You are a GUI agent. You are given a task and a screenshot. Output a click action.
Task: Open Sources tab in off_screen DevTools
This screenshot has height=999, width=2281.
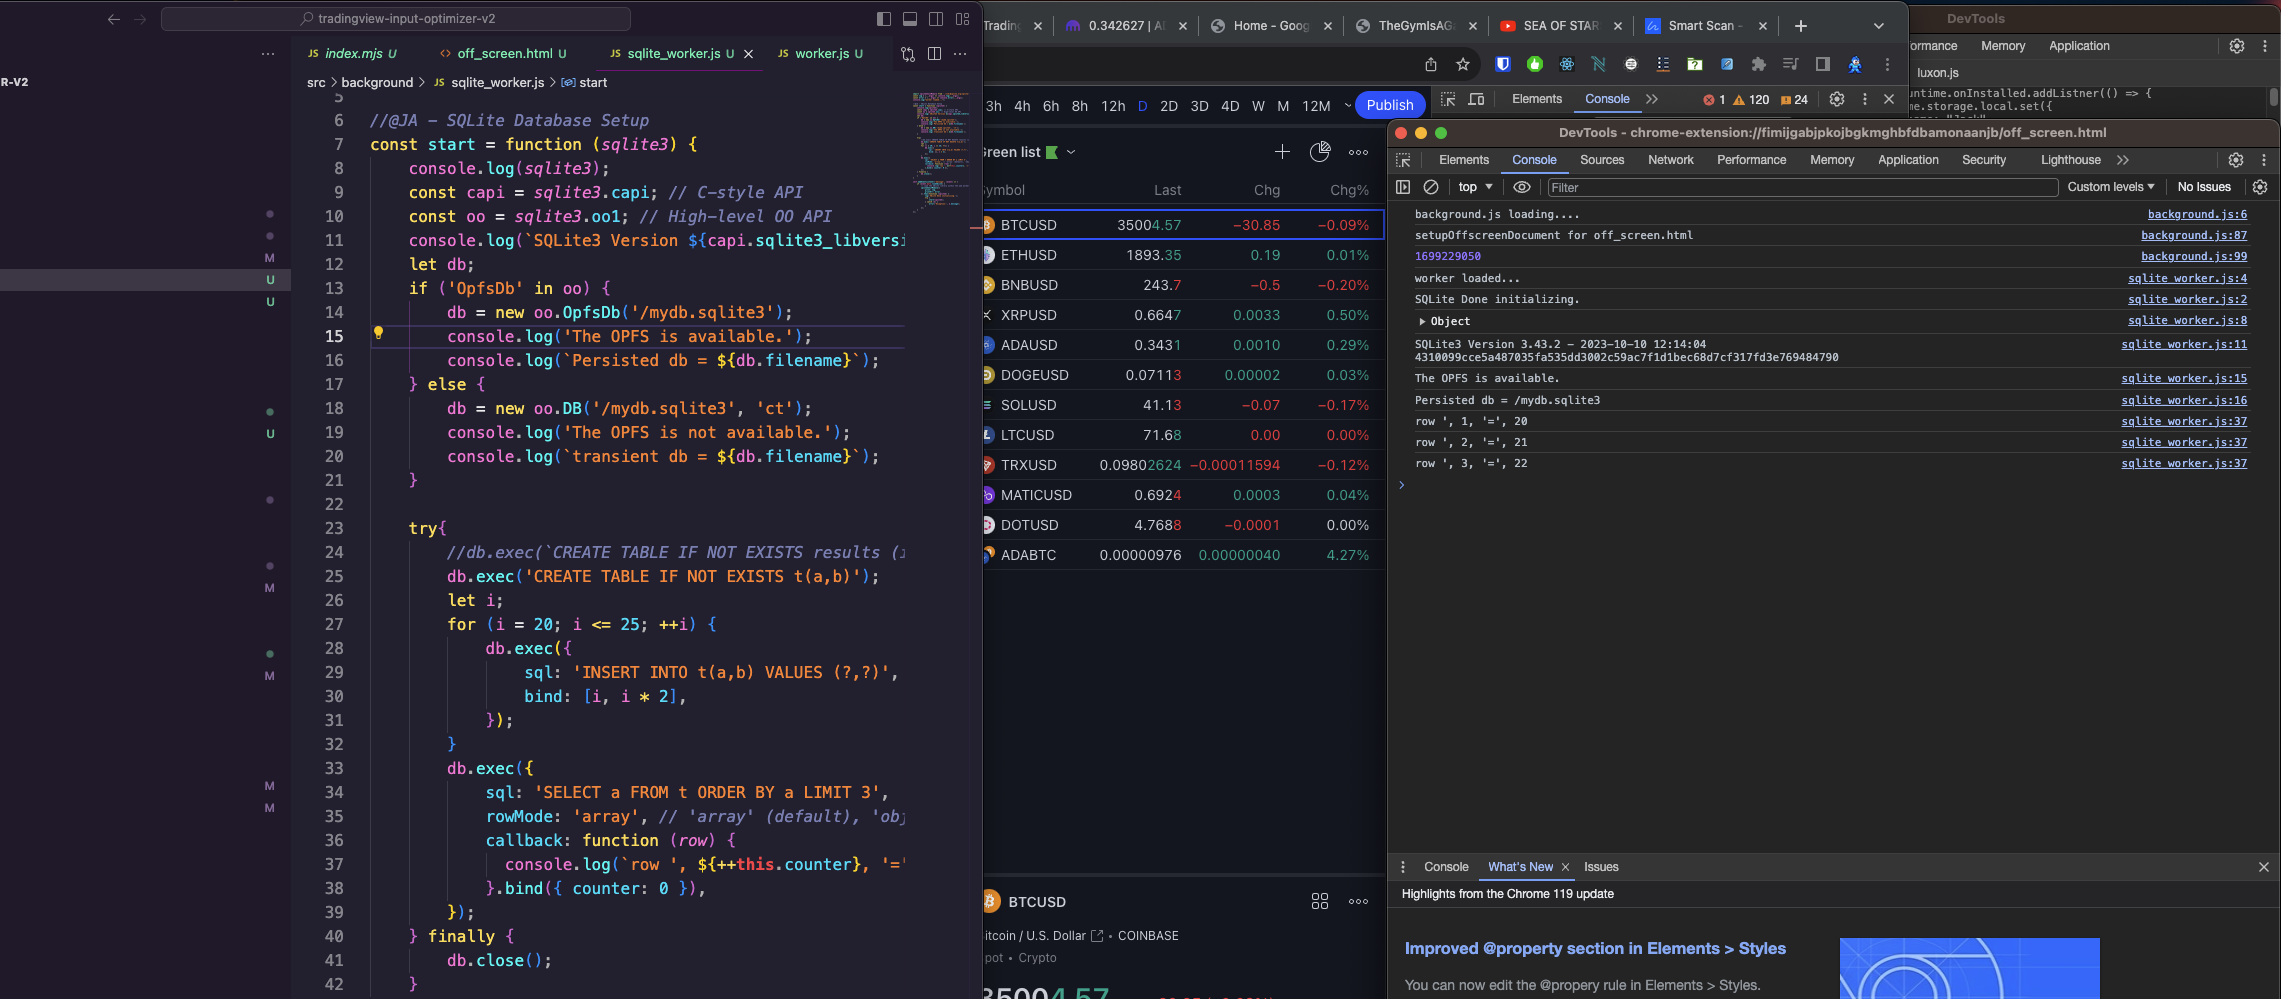pyautogui.click(x=1602, y=160)
